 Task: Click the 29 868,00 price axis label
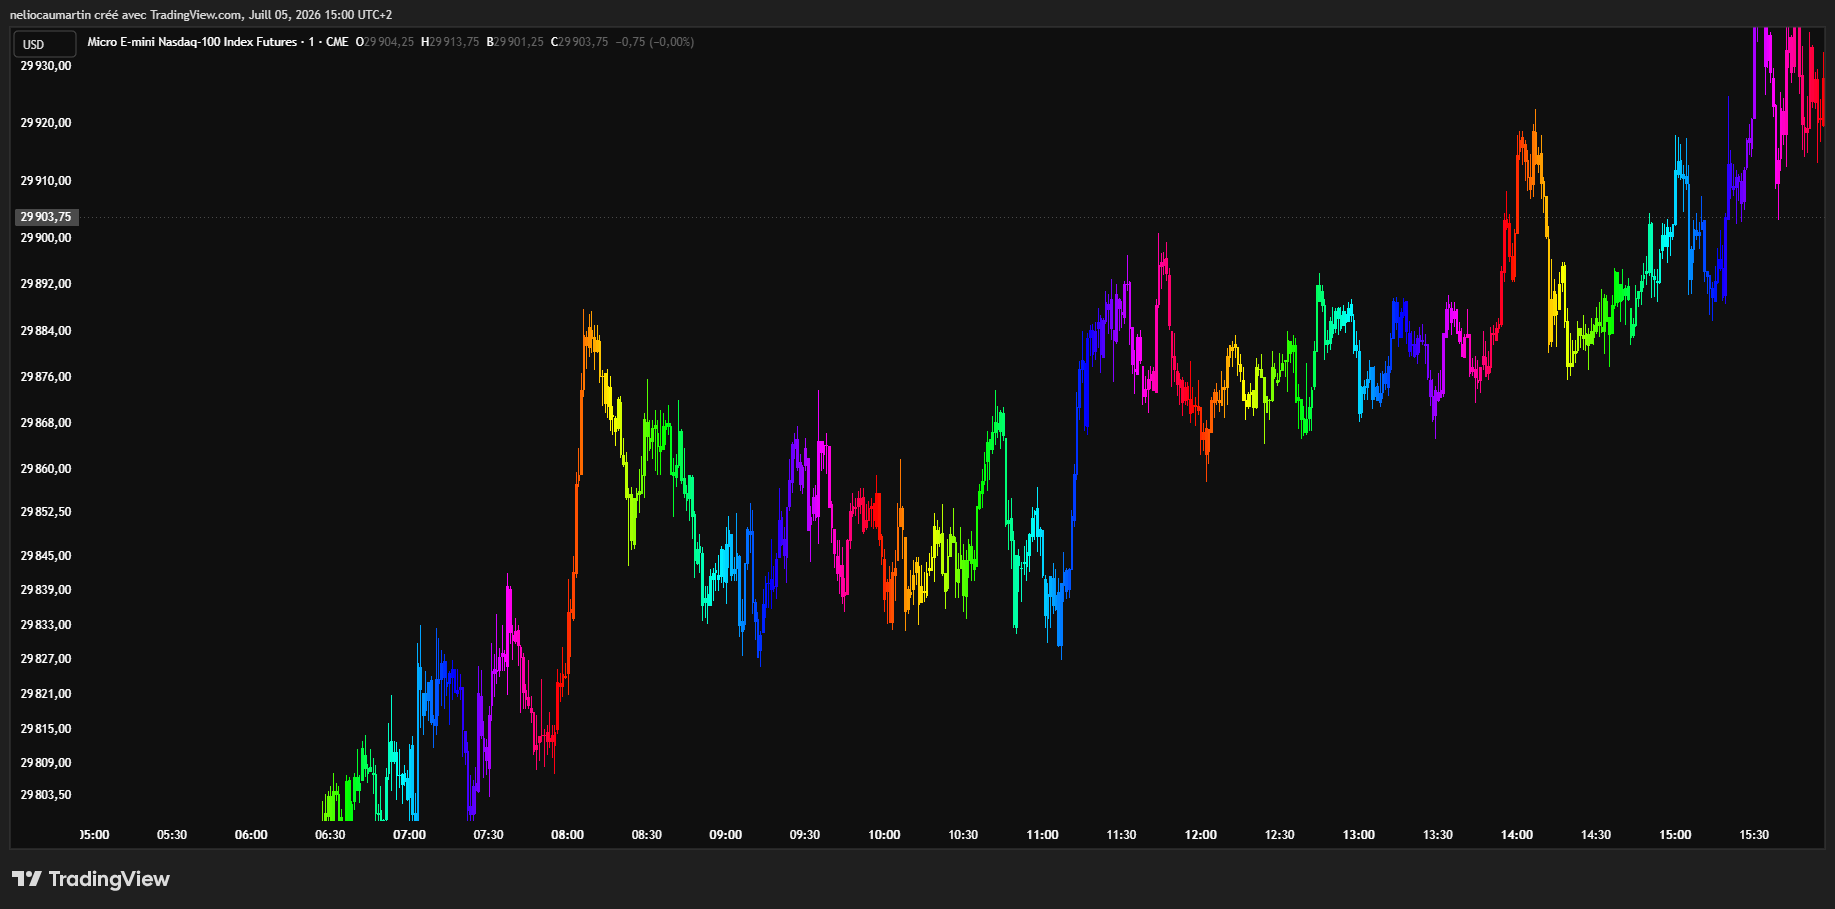46,423
